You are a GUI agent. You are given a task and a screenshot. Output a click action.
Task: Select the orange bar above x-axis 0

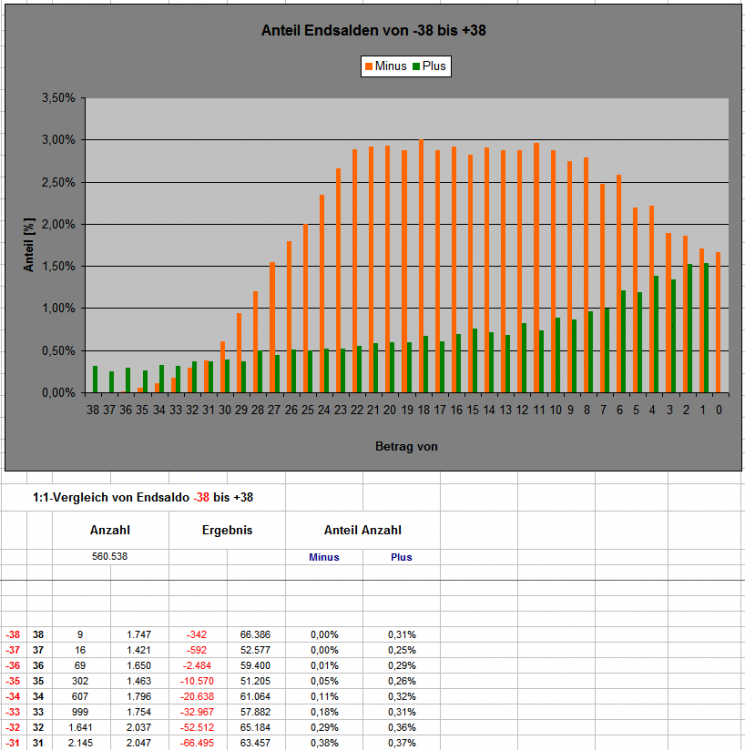pos(718,322)
